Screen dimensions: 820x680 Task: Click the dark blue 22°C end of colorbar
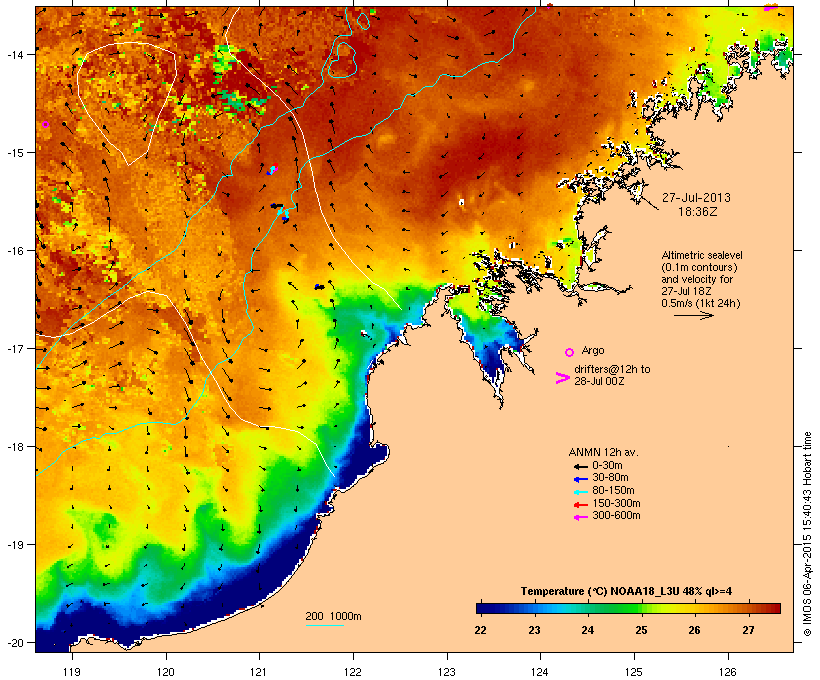click(x=481, y=608)
